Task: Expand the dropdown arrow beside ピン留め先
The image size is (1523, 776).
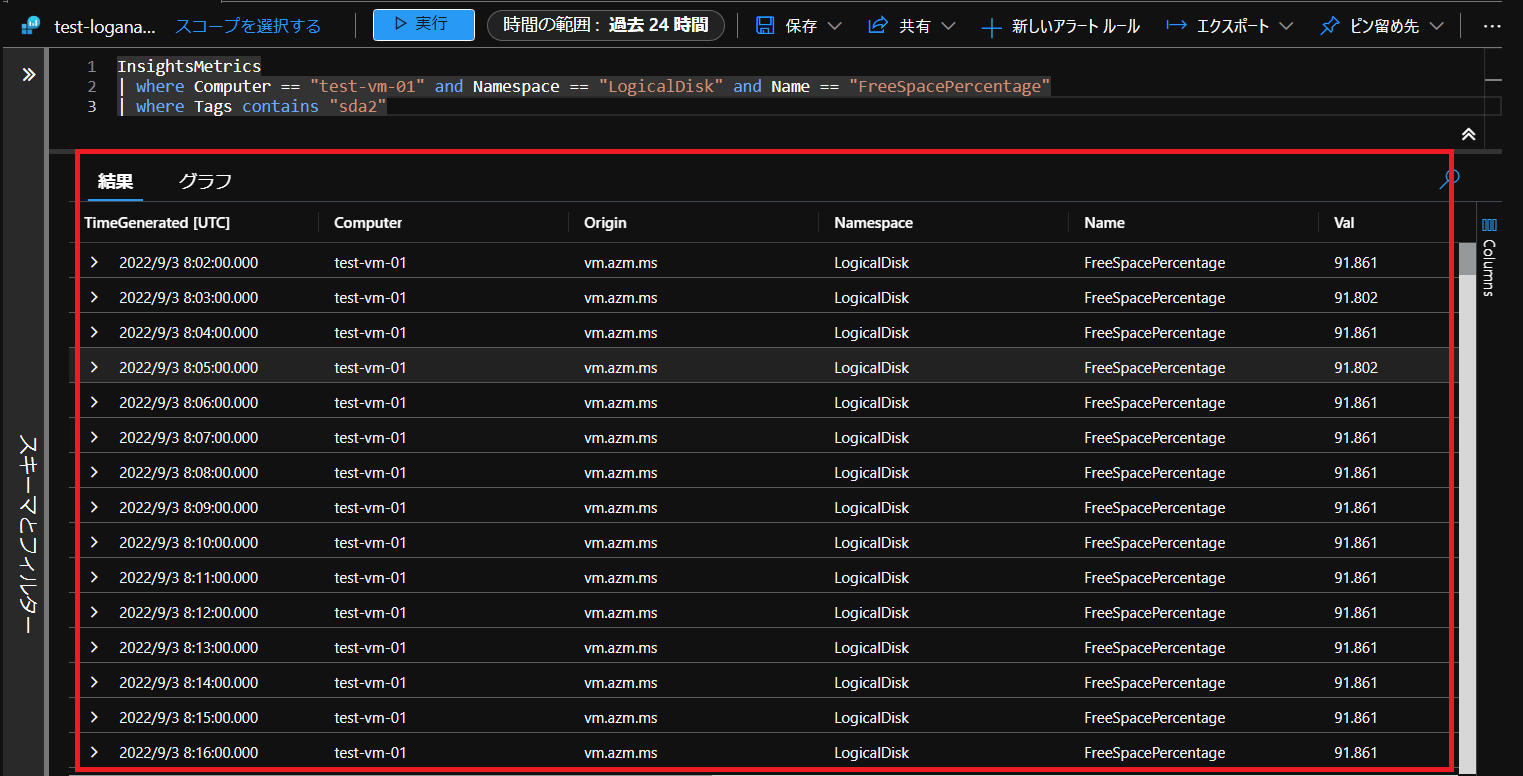Action: point(1436,25)
